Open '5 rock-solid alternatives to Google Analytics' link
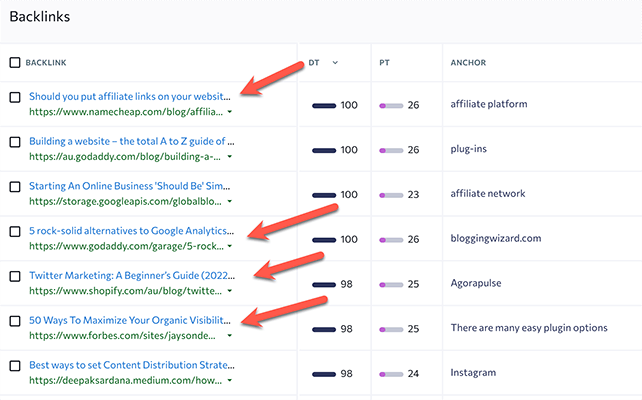Viewport: 642px width, 400px height. coord(130,231)
